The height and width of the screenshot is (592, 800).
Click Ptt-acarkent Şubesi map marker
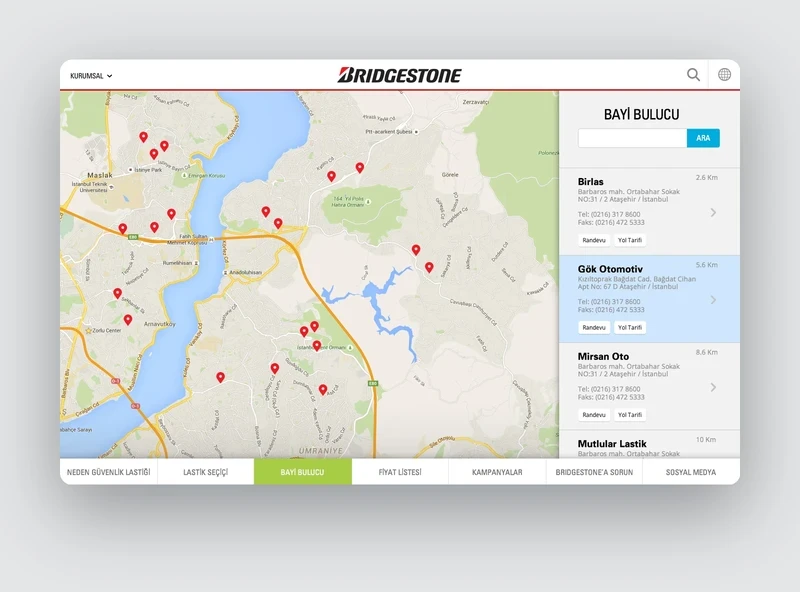click(416, 132)
